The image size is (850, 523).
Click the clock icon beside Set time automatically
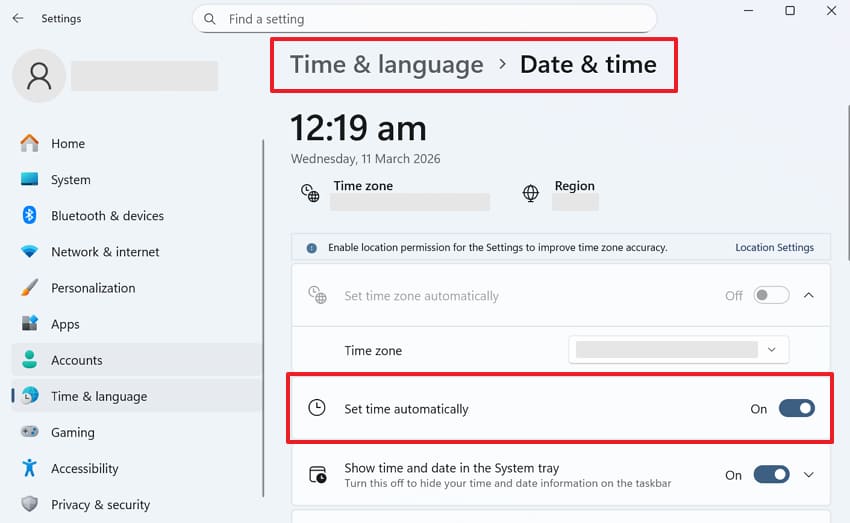coord(317,408)
